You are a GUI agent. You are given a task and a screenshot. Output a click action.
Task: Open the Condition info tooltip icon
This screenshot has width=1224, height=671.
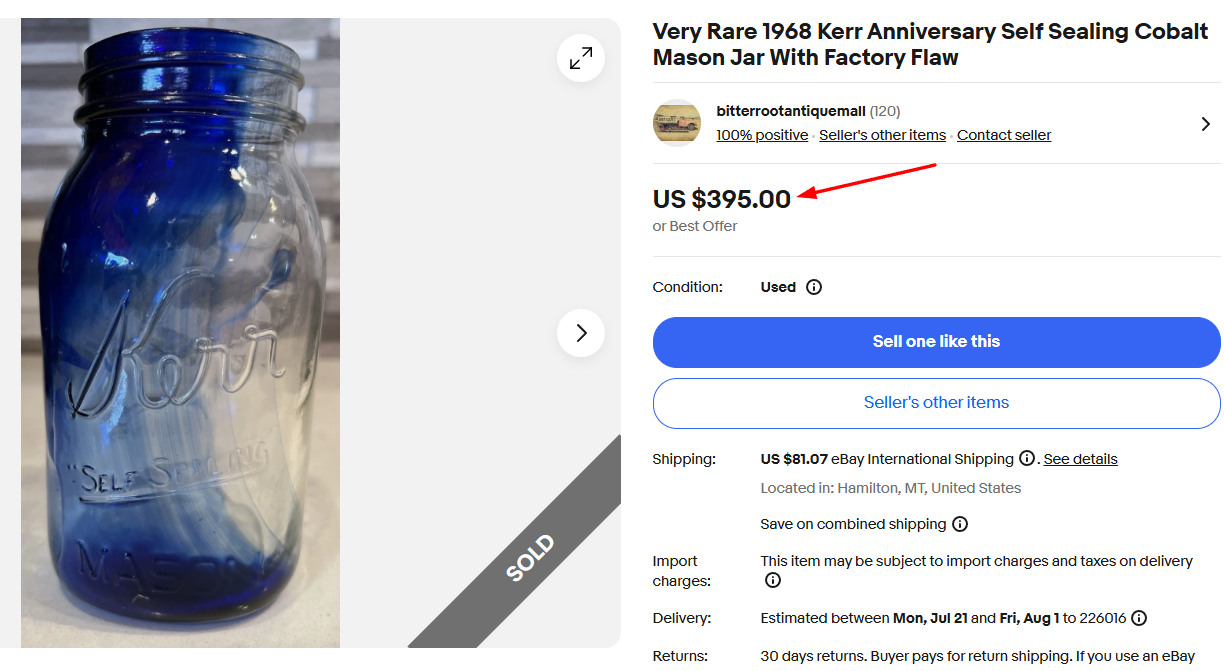click(814, 287)
